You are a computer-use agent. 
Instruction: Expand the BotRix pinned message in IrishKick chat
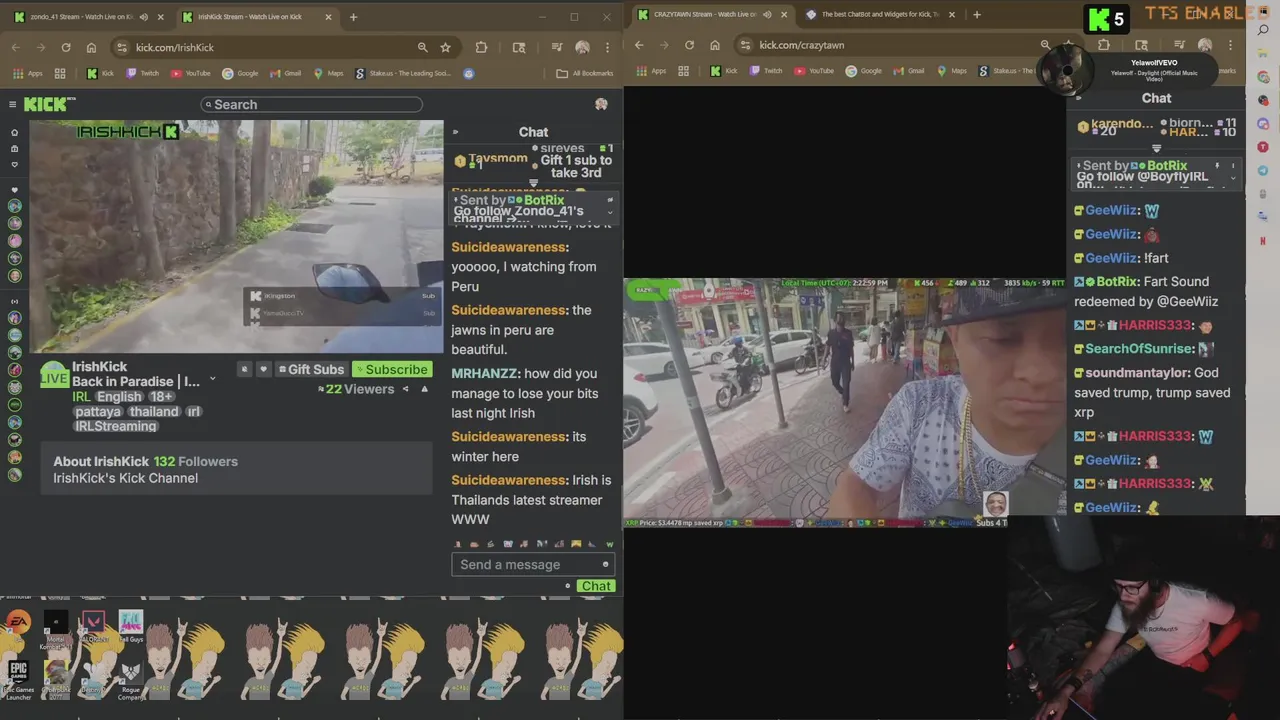pos(610,212)
